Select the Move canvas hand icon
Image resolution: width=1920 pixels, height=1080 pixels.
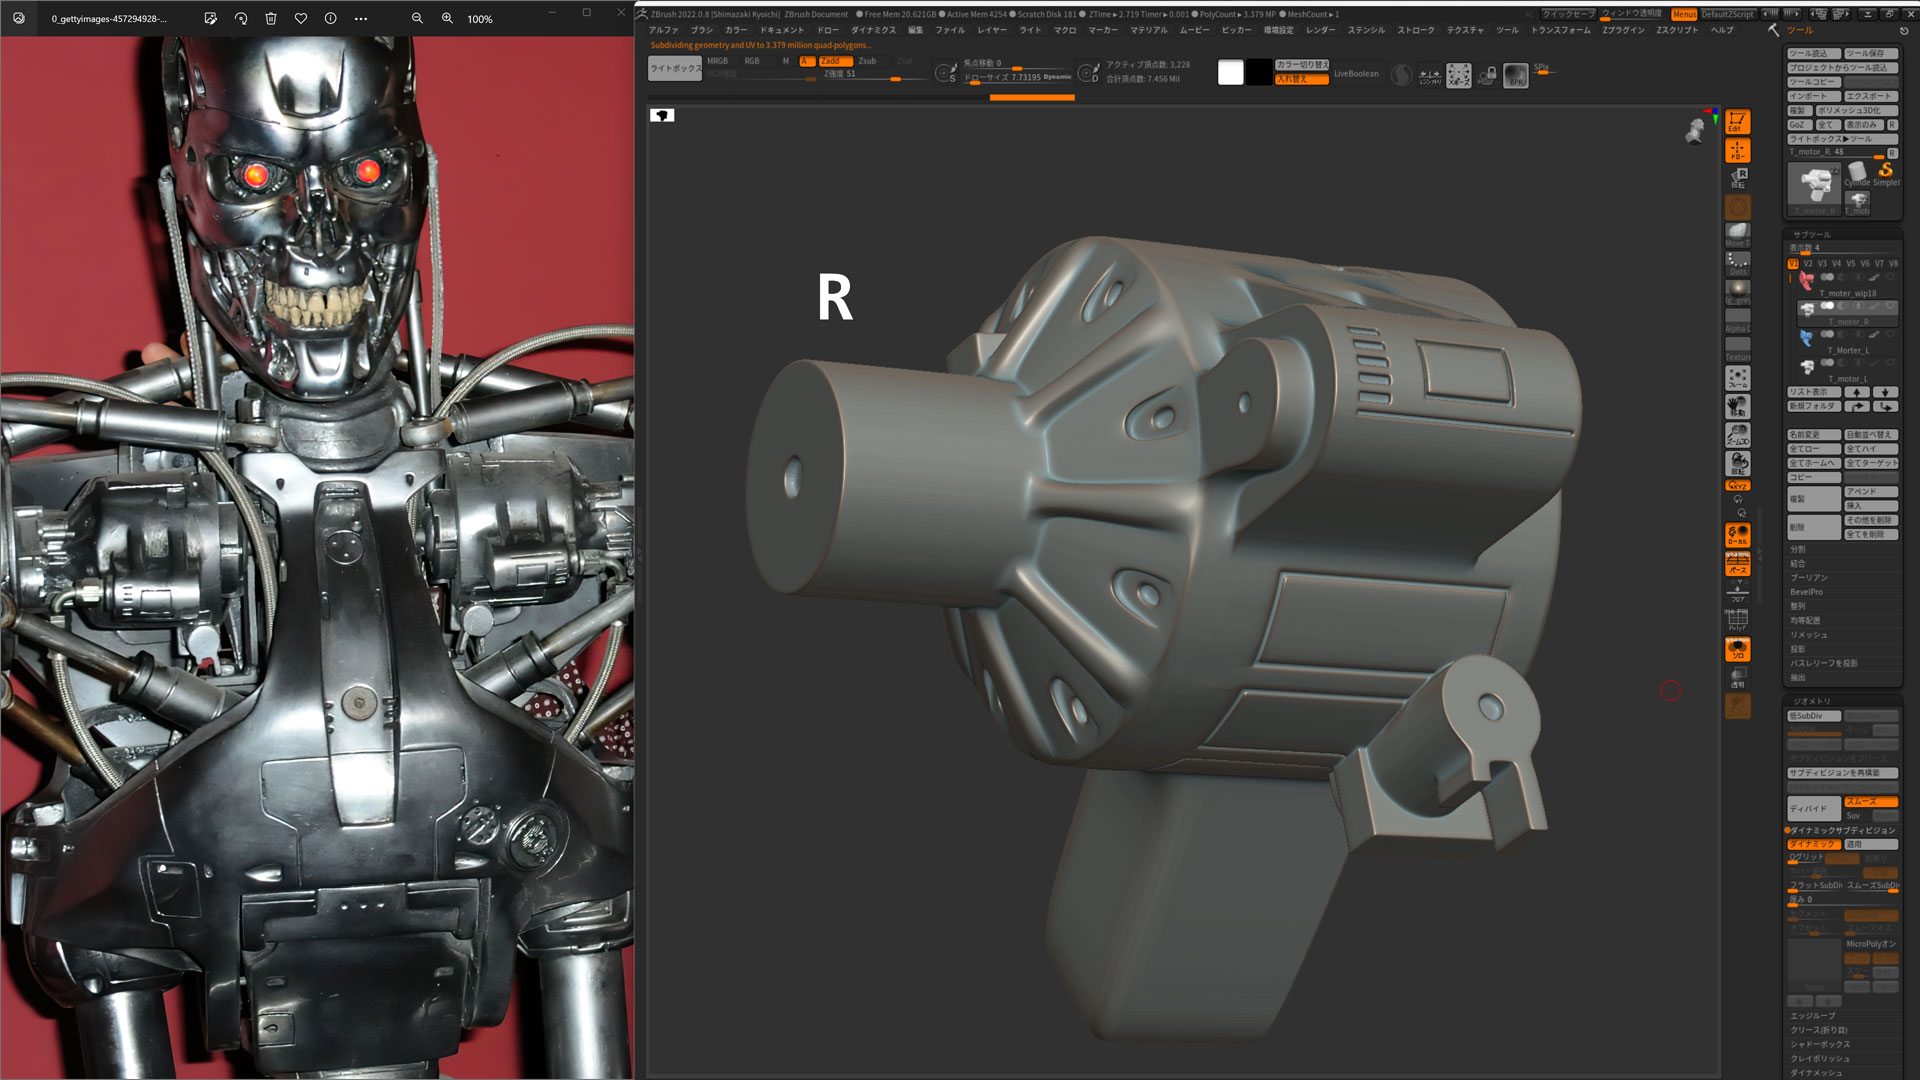[1738, 406]
